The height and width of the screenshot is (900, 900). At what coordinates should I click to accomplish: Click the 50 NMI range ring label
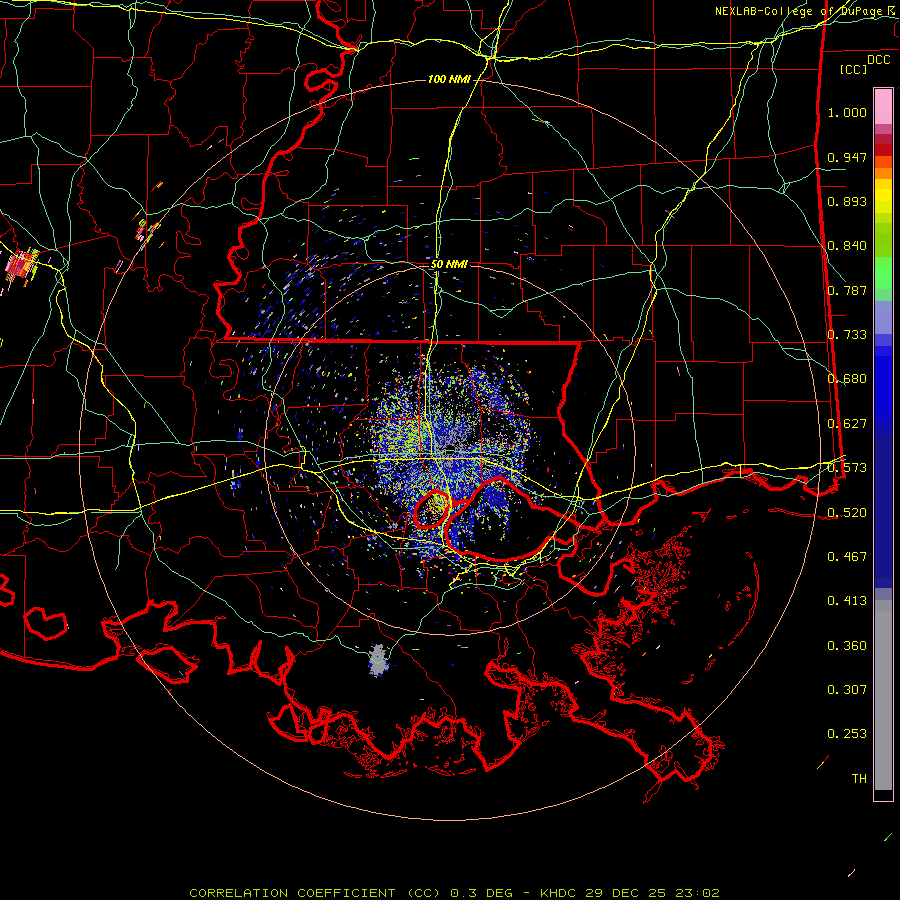pyautogui.click(x=449, y=264)
